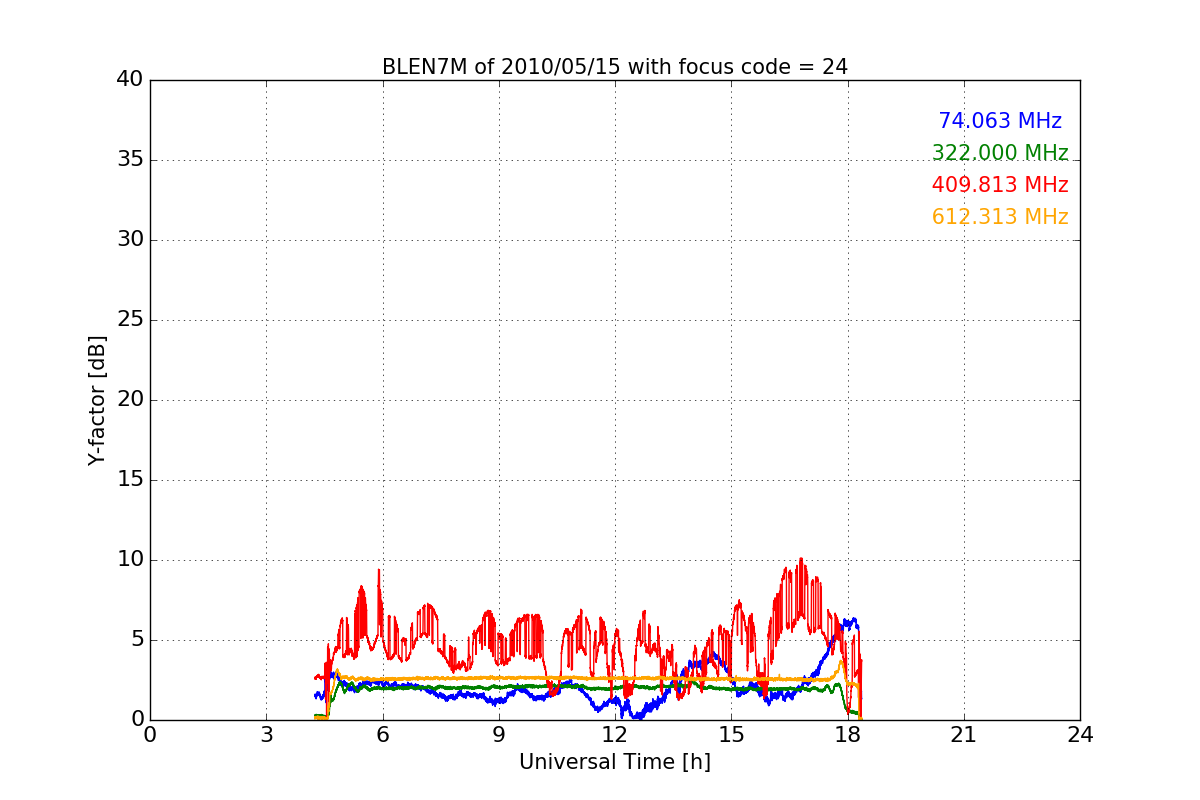Click the y-axis tick label 40
This screenshot has height=800, width=1200.
tap(130, 80)
